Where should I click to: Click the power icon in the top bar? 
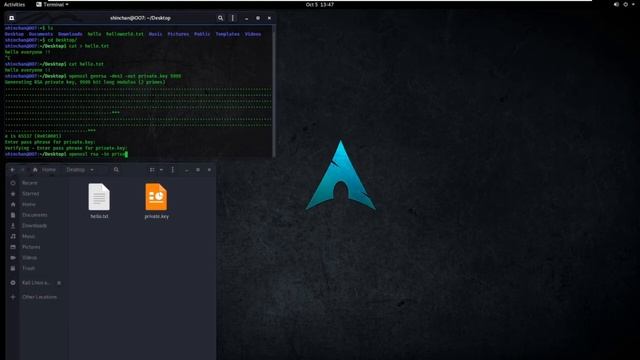[626, 4]
